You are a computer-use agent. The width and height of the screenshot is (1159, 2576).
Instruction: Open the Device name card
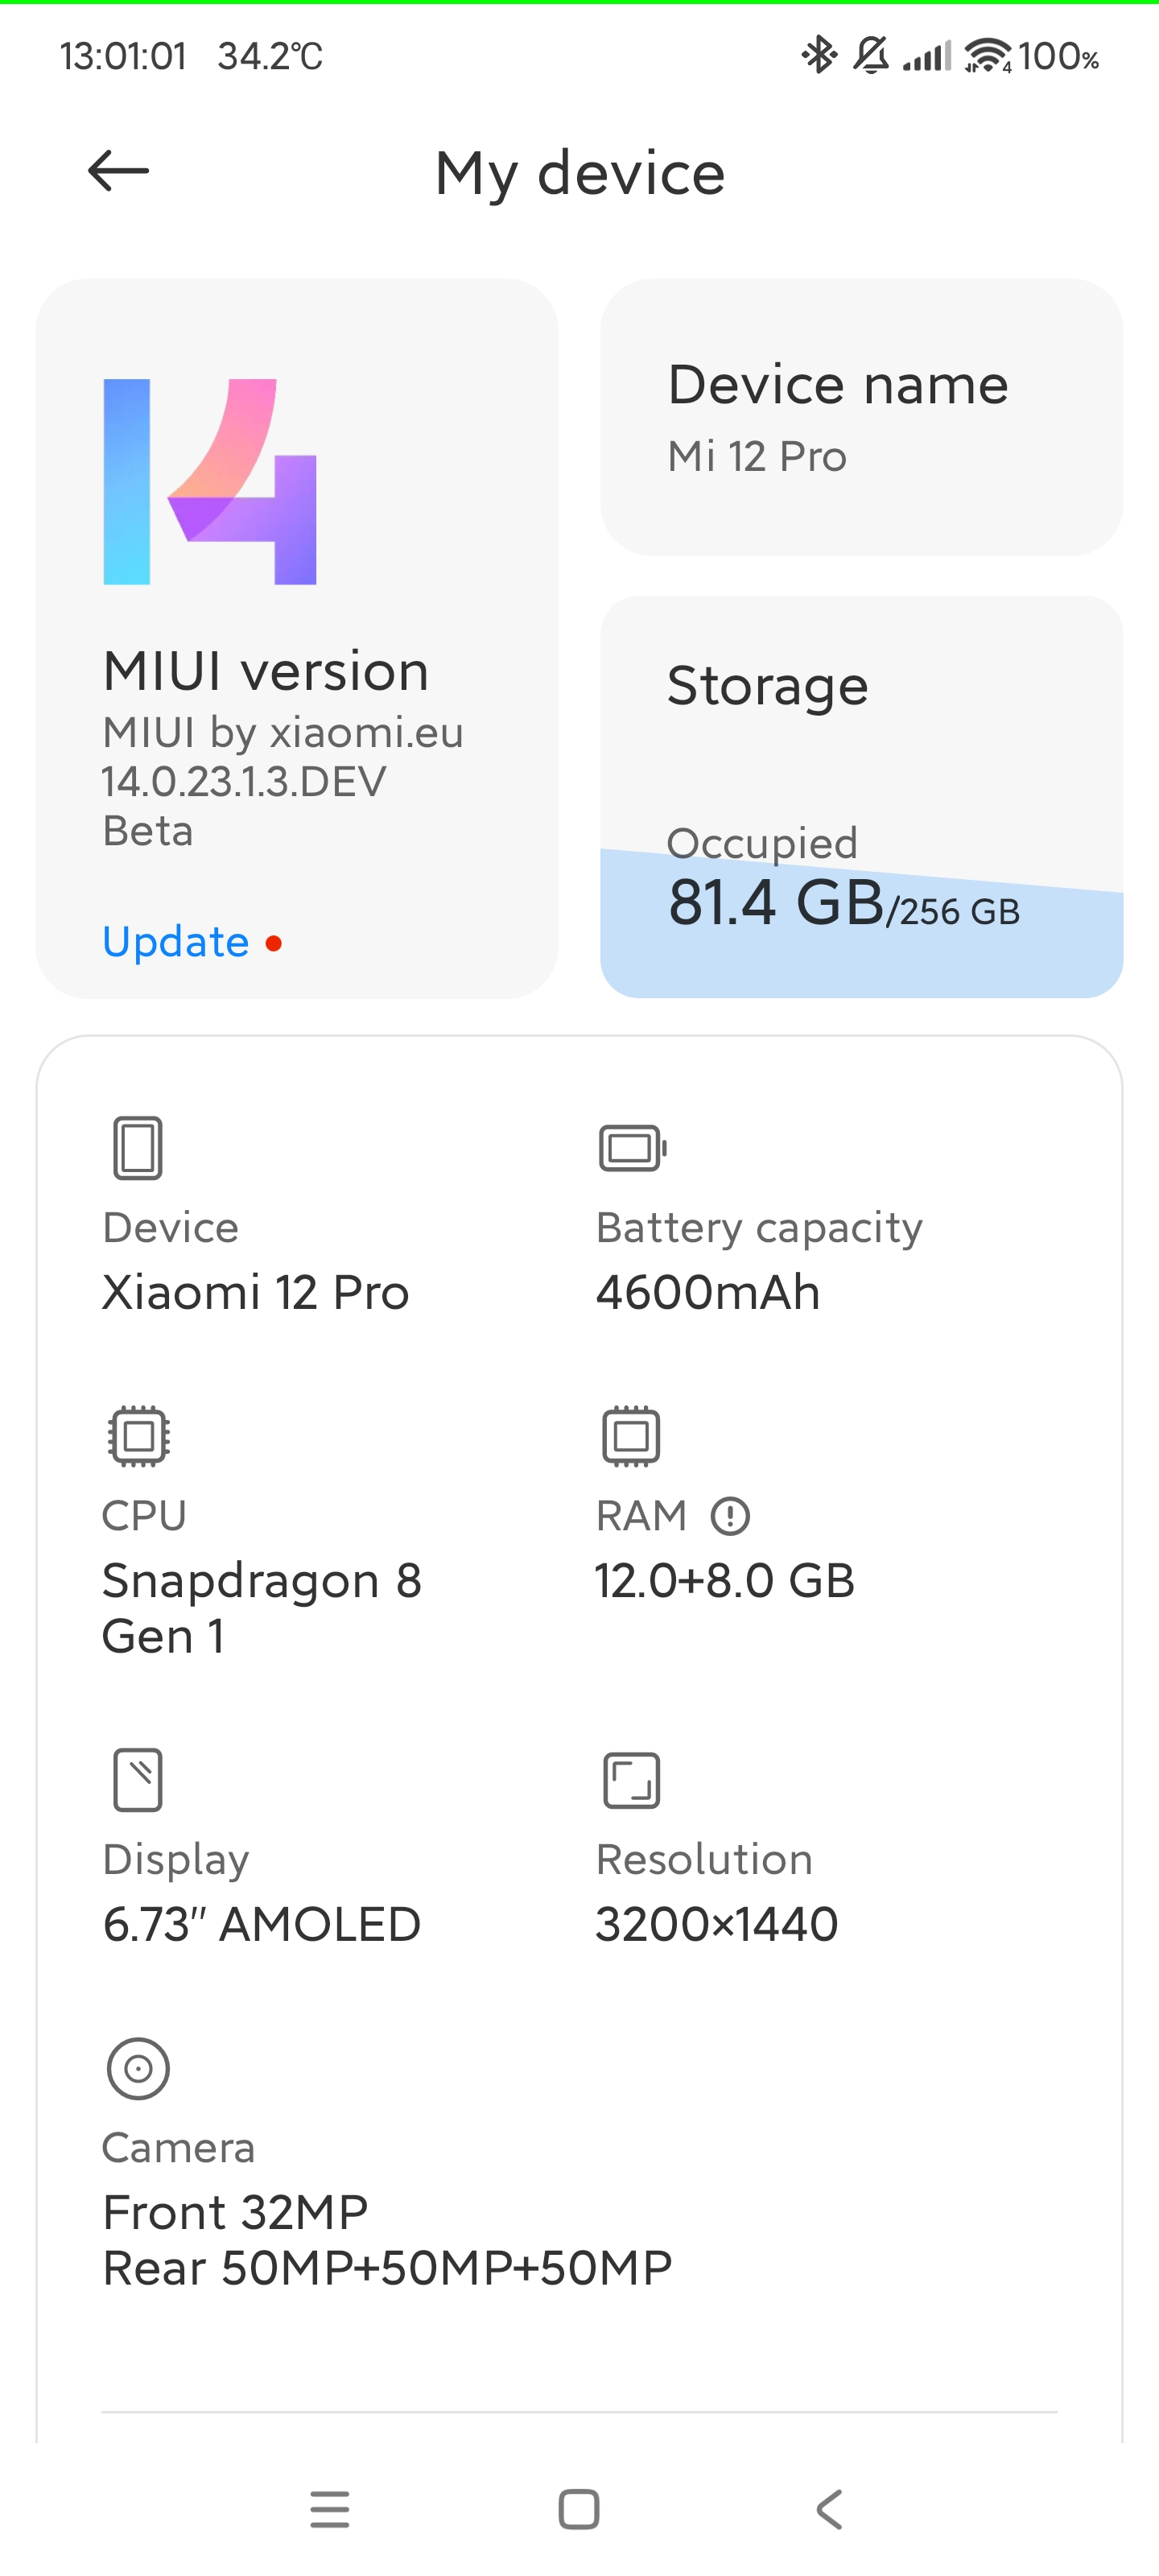(861, 417)
